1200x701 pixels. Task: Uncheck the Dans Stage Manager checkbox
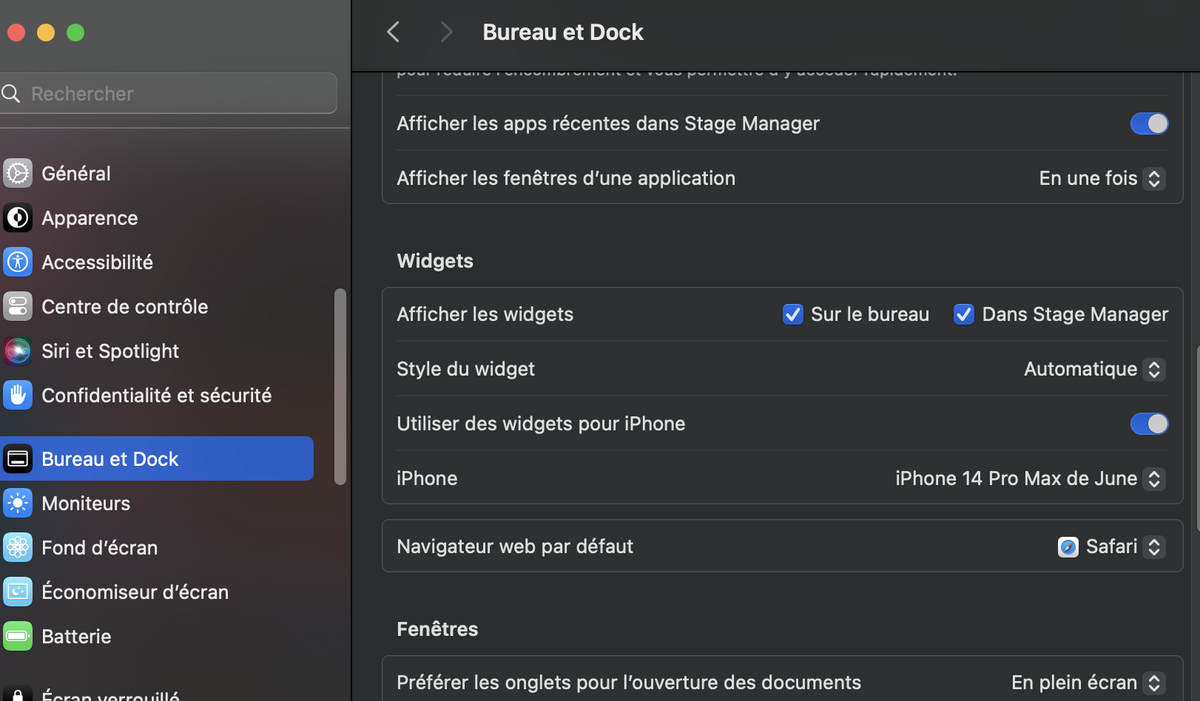click(x=964, y=314)
